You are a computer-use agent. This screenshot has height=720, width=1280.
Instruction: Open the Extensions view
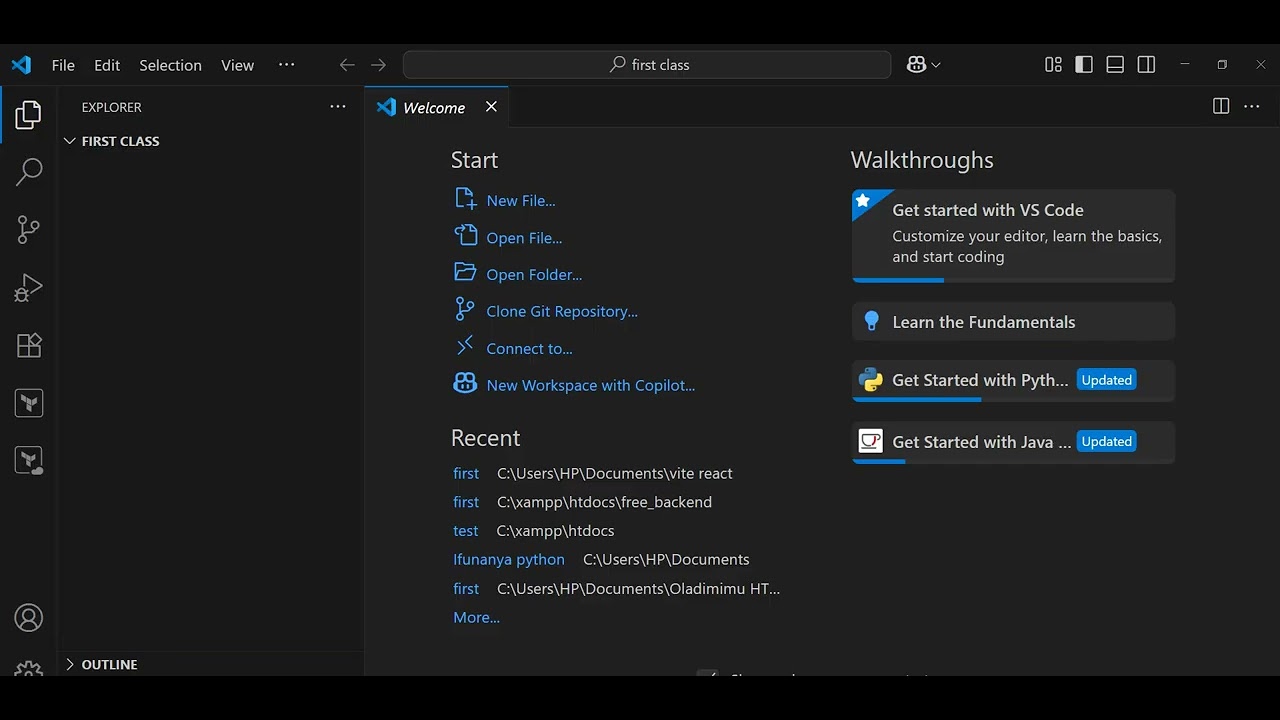tap(29, 346)
